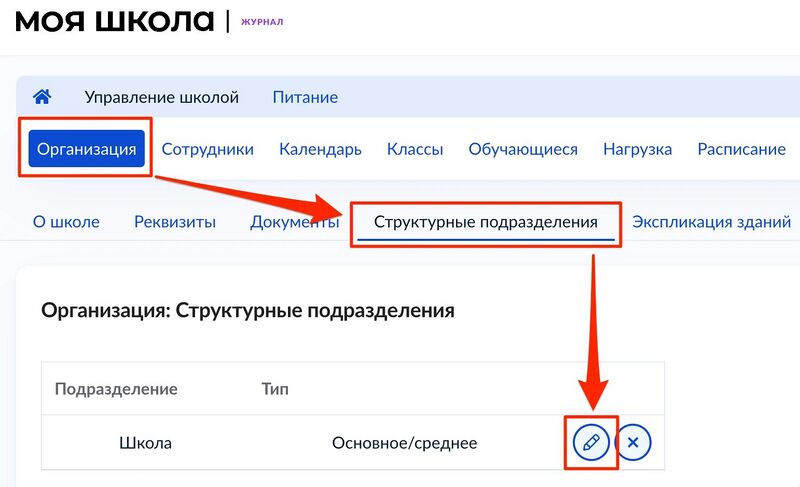Open Управление школой menu

click(x=162, y=97)
